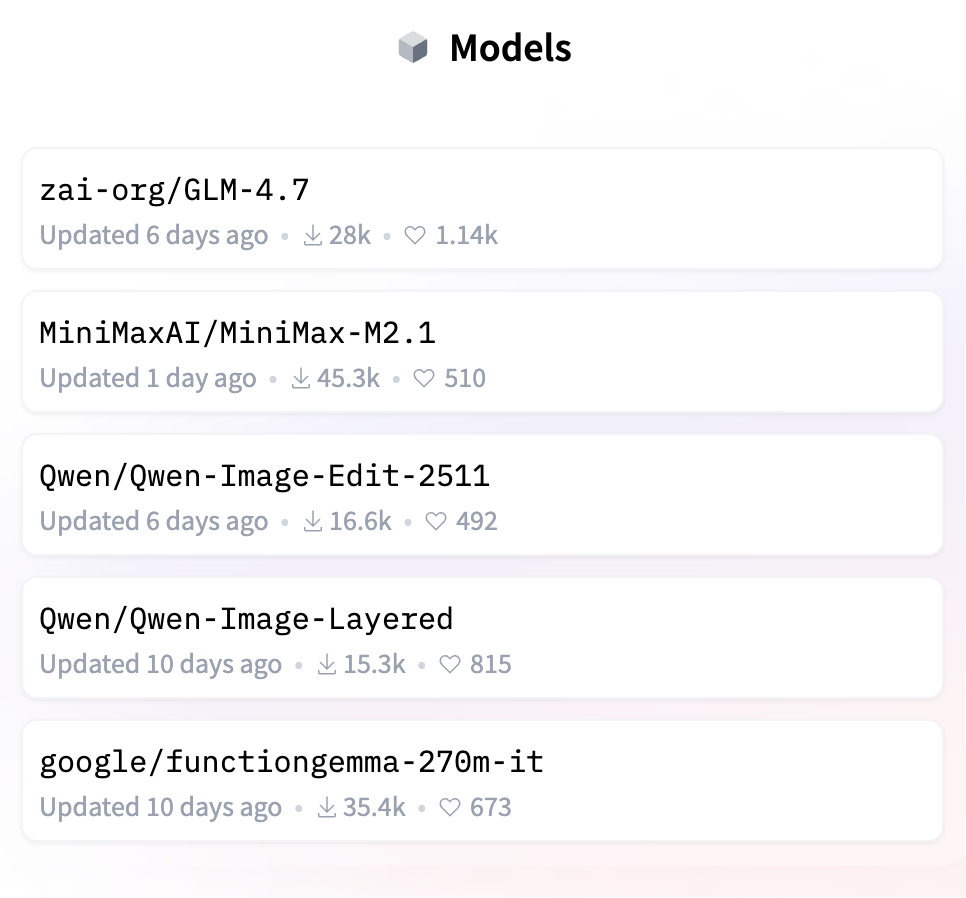This screenshot has height=898, width=966.
Task: Click the download icon beside 16.6k
Action: [x=313, y=522]
